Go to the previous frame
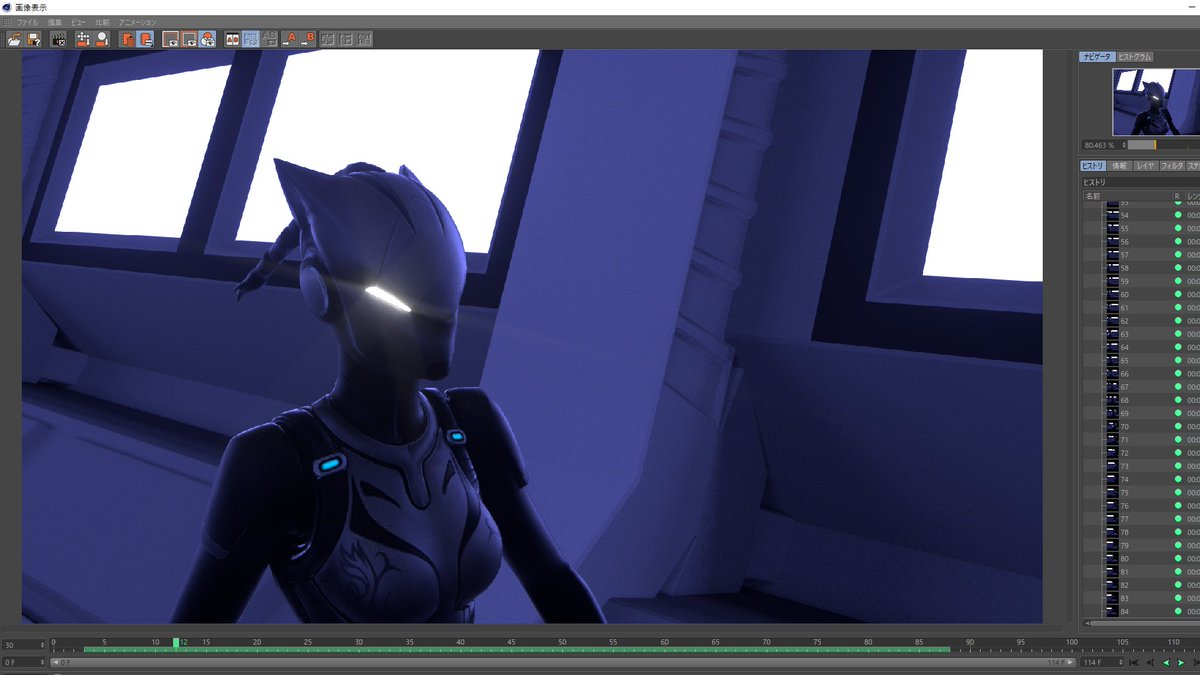1200x675 pixels. [x=1150, y=662]
